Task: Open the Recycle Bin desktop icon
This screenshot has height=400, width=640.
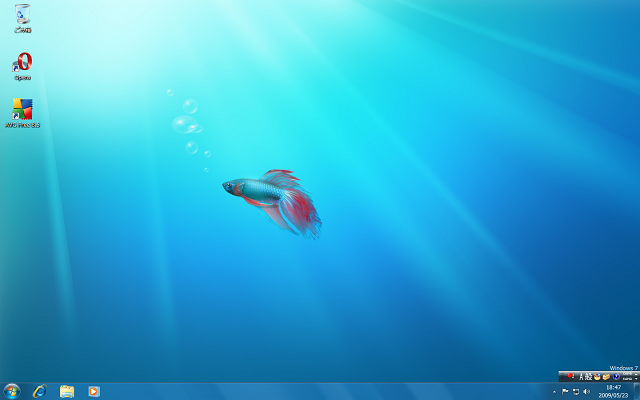Action: (x=22, y=18)
